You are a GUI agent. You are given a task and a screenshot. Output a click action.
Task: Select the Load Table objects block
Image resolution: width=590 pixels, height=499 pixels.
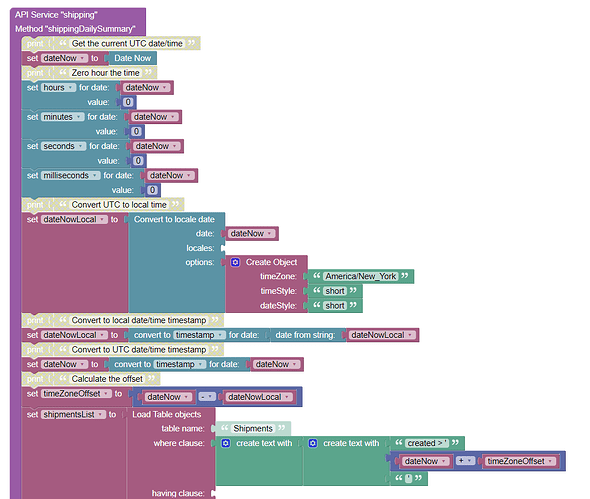point(167,415)
